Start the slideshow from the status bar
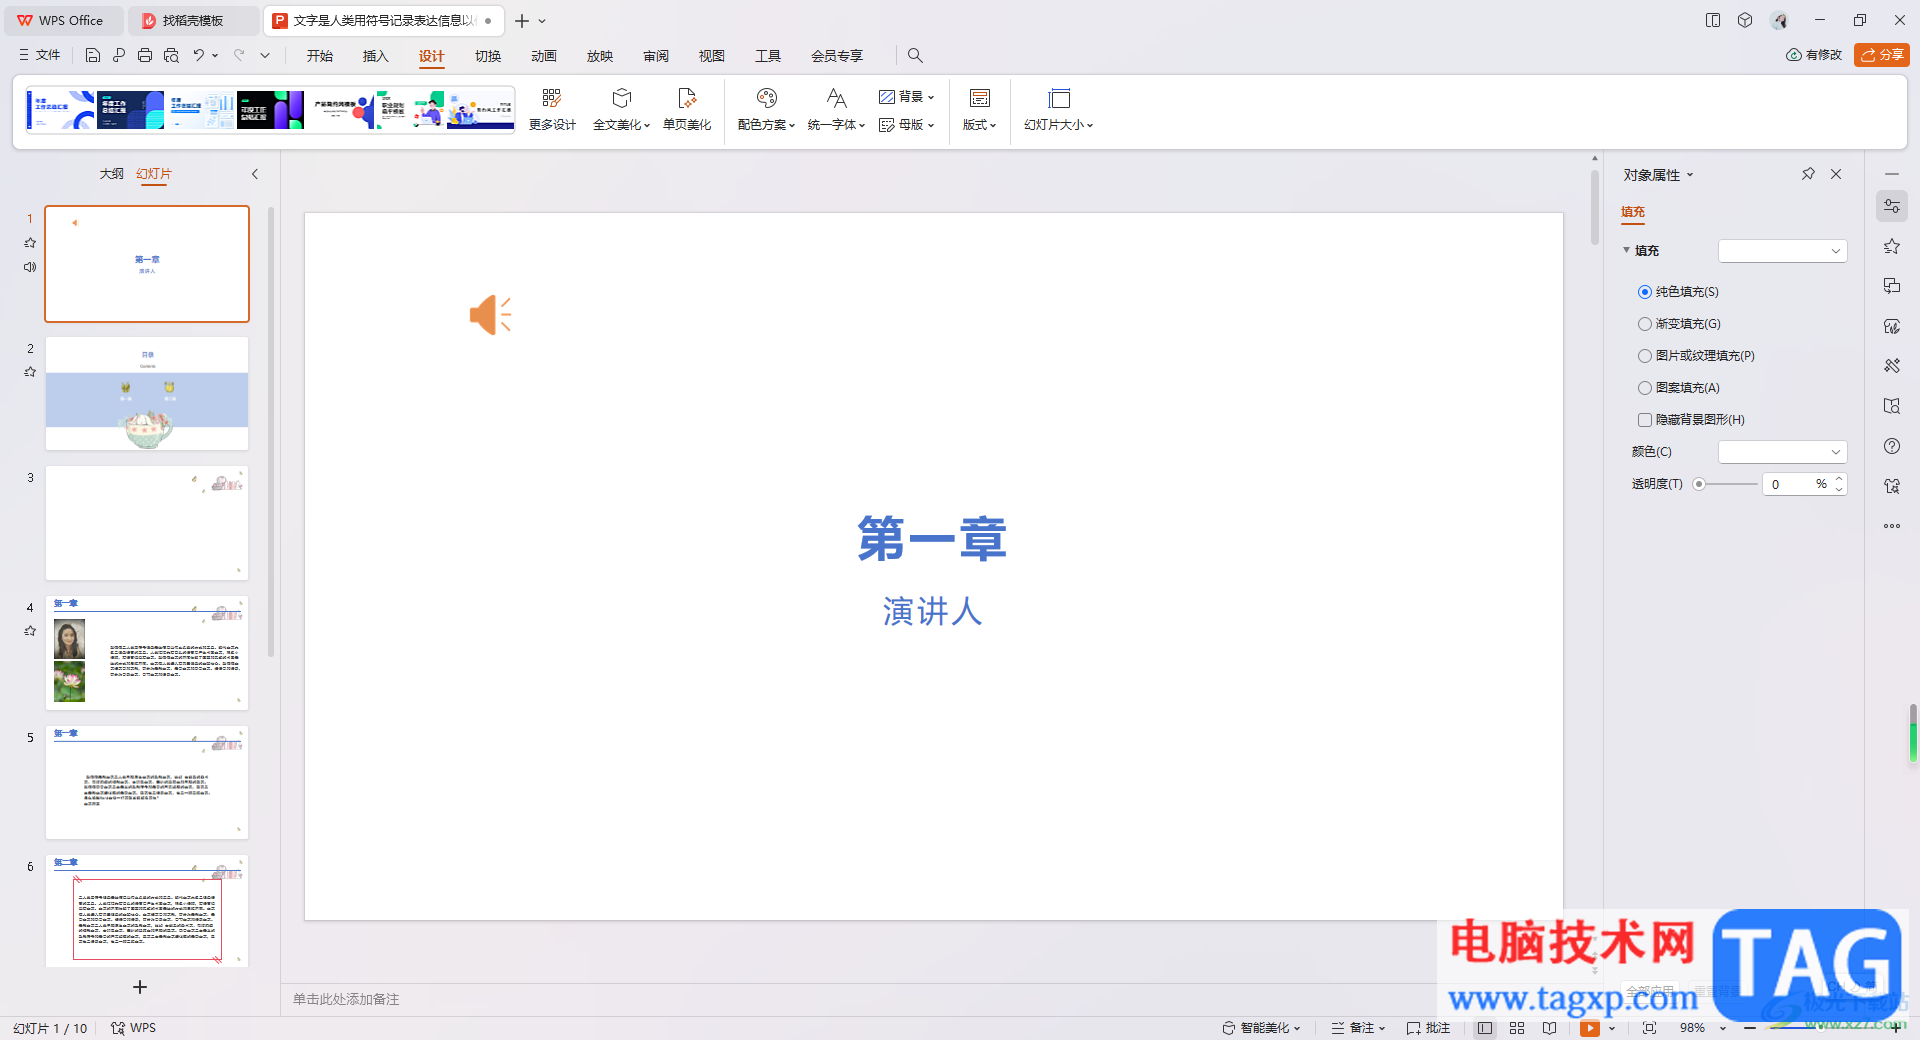The width and height of the screenshot is (1920, 1040). tap(1590, 1028)
